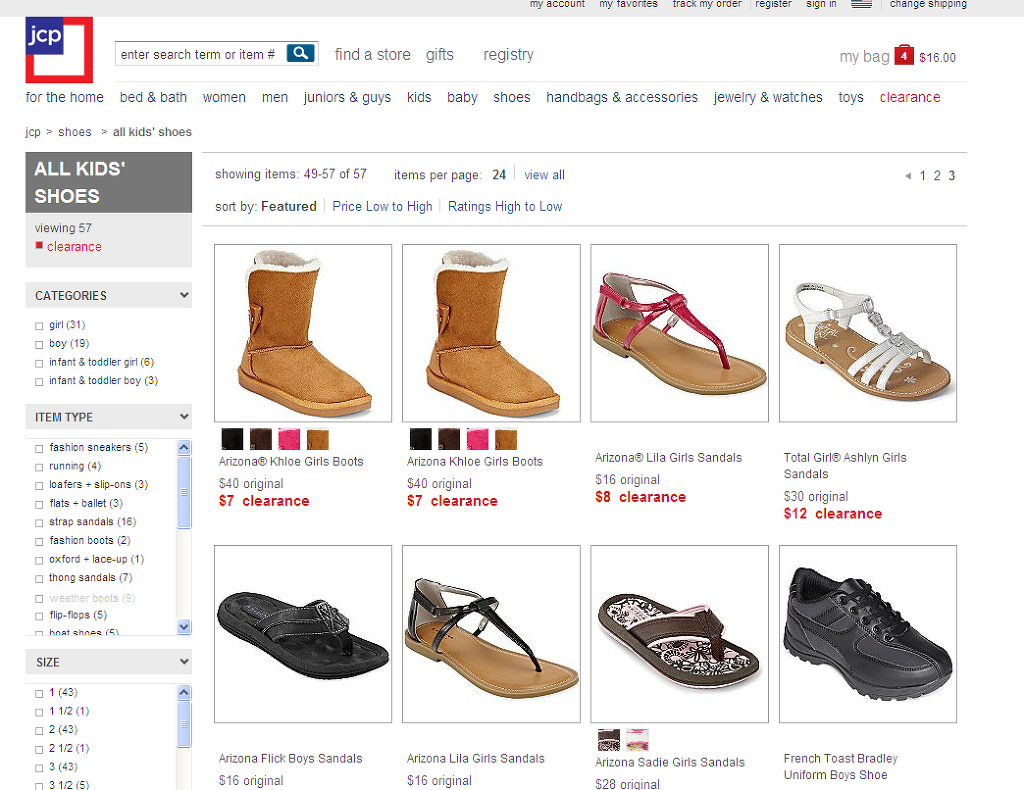Screen dimensions: 1024x790
Task: Go to page 2
Action: point(937,176)
